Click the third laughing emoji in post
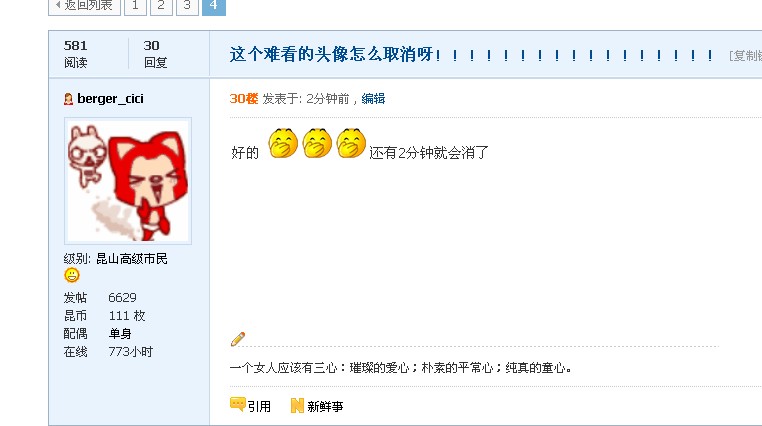Image resolution: width=762 pixels, height=426 pixels. click(x=351, y=143)
